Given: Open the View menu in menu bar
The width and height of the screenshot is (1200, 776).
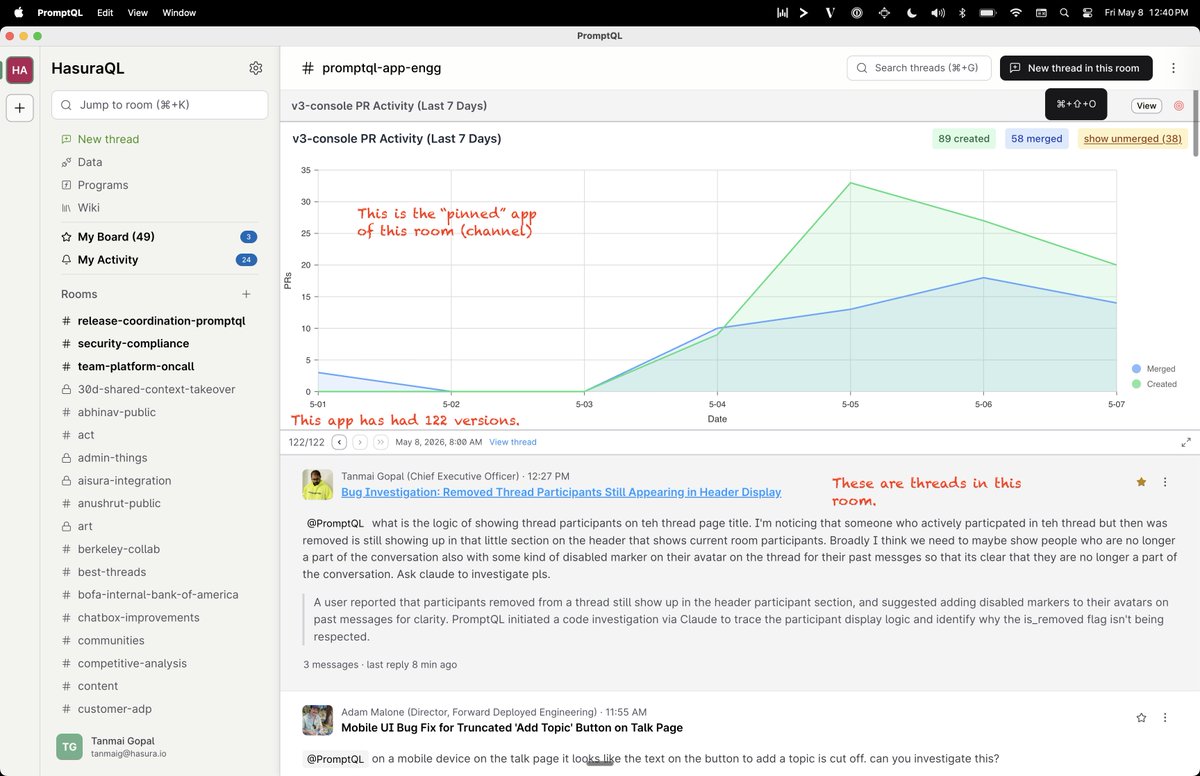Looking at the screenshot, I should click(138, 13).
